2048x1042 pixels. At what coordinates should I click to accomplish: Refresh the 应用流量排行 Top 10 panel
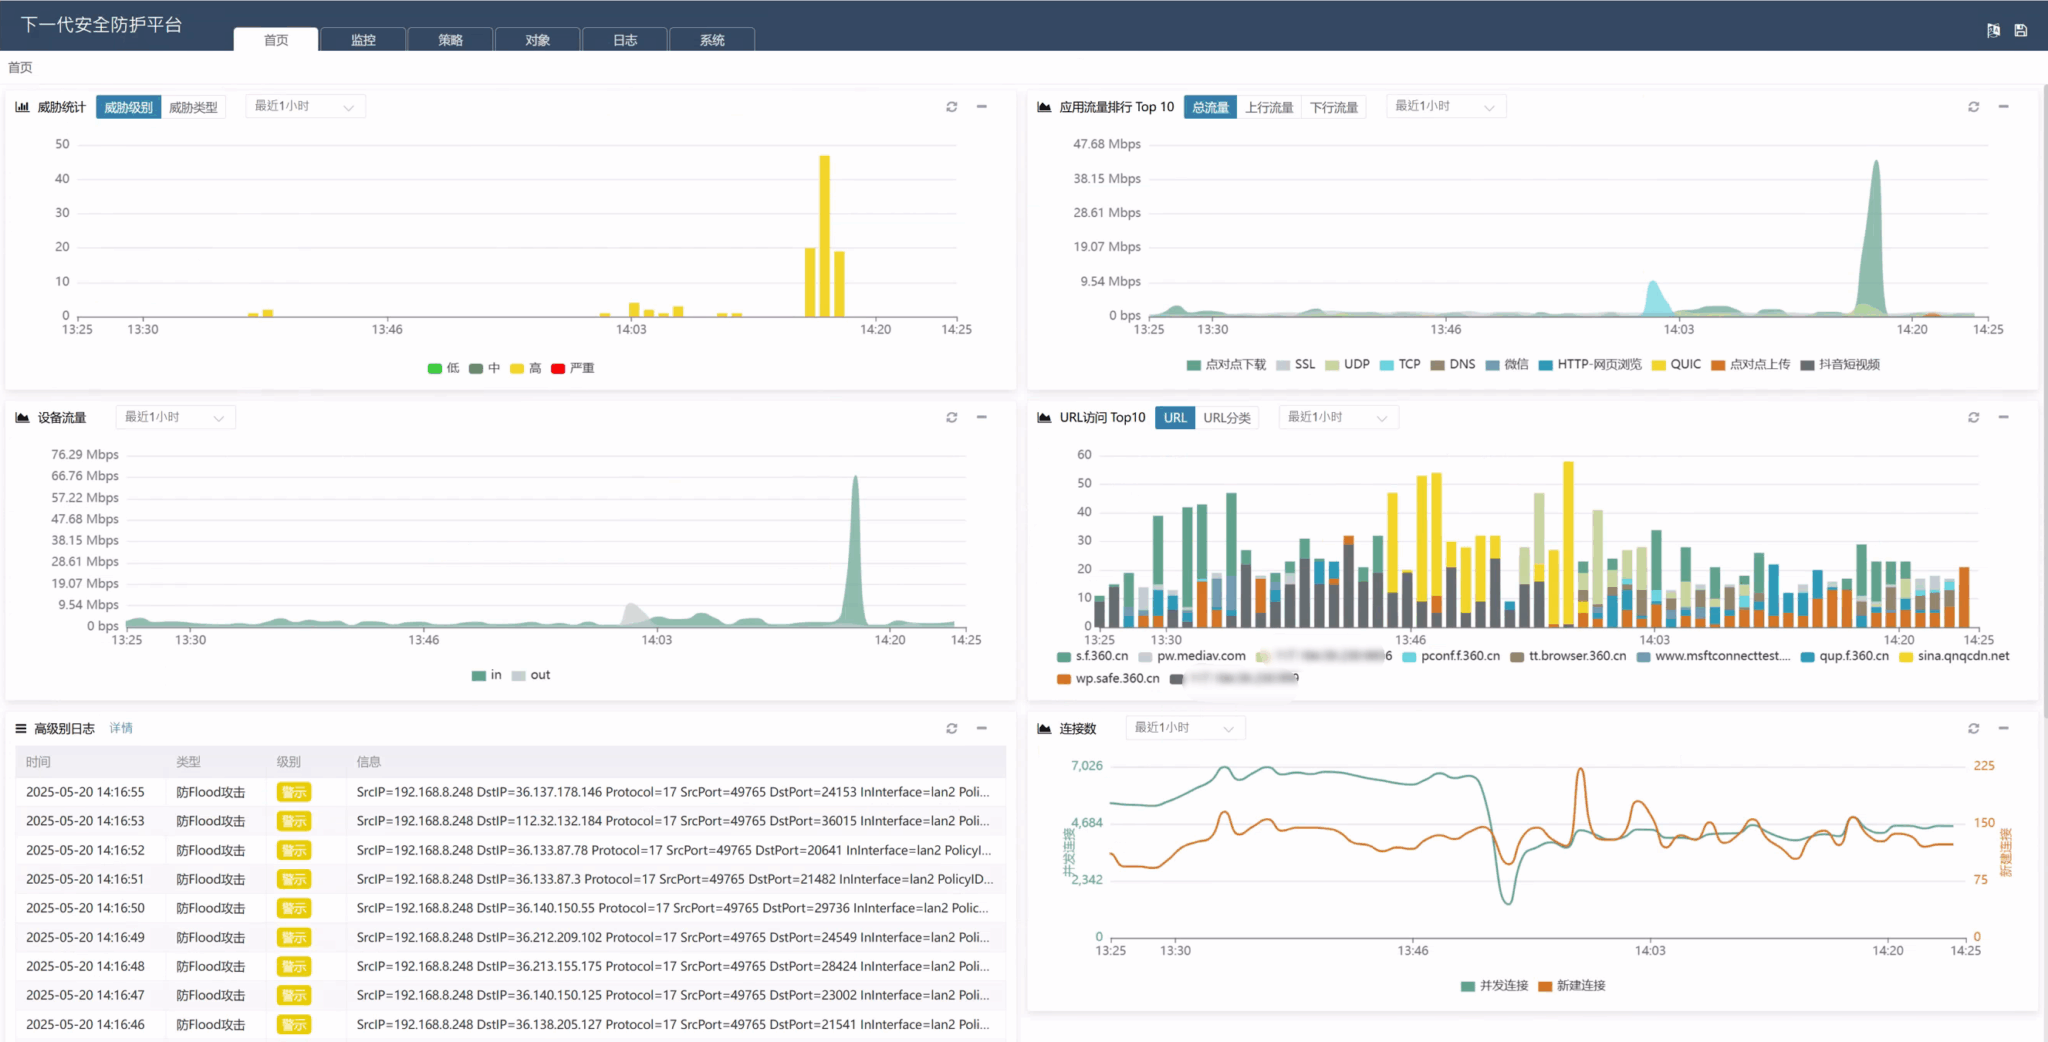coord(1974,107)
